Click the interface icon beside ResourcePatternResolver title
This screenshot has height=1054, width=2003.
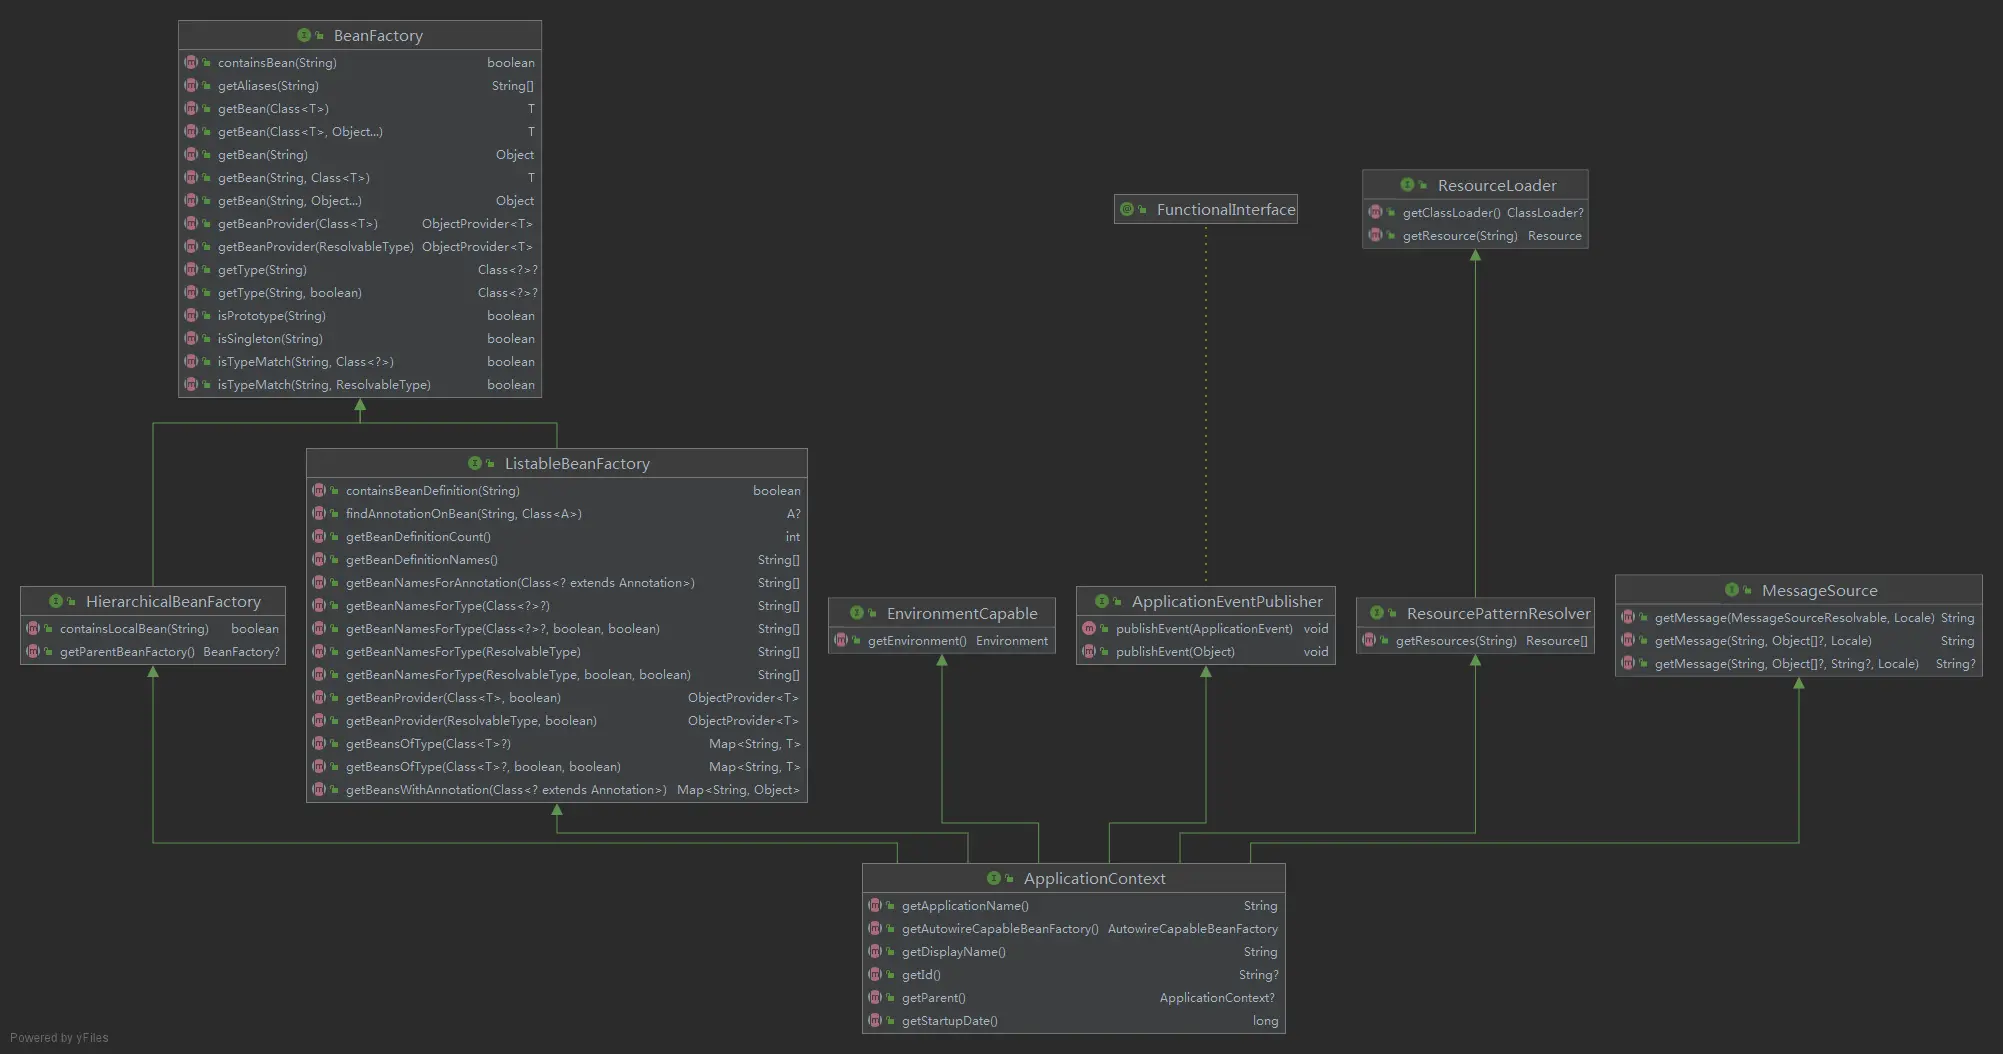1377,613
